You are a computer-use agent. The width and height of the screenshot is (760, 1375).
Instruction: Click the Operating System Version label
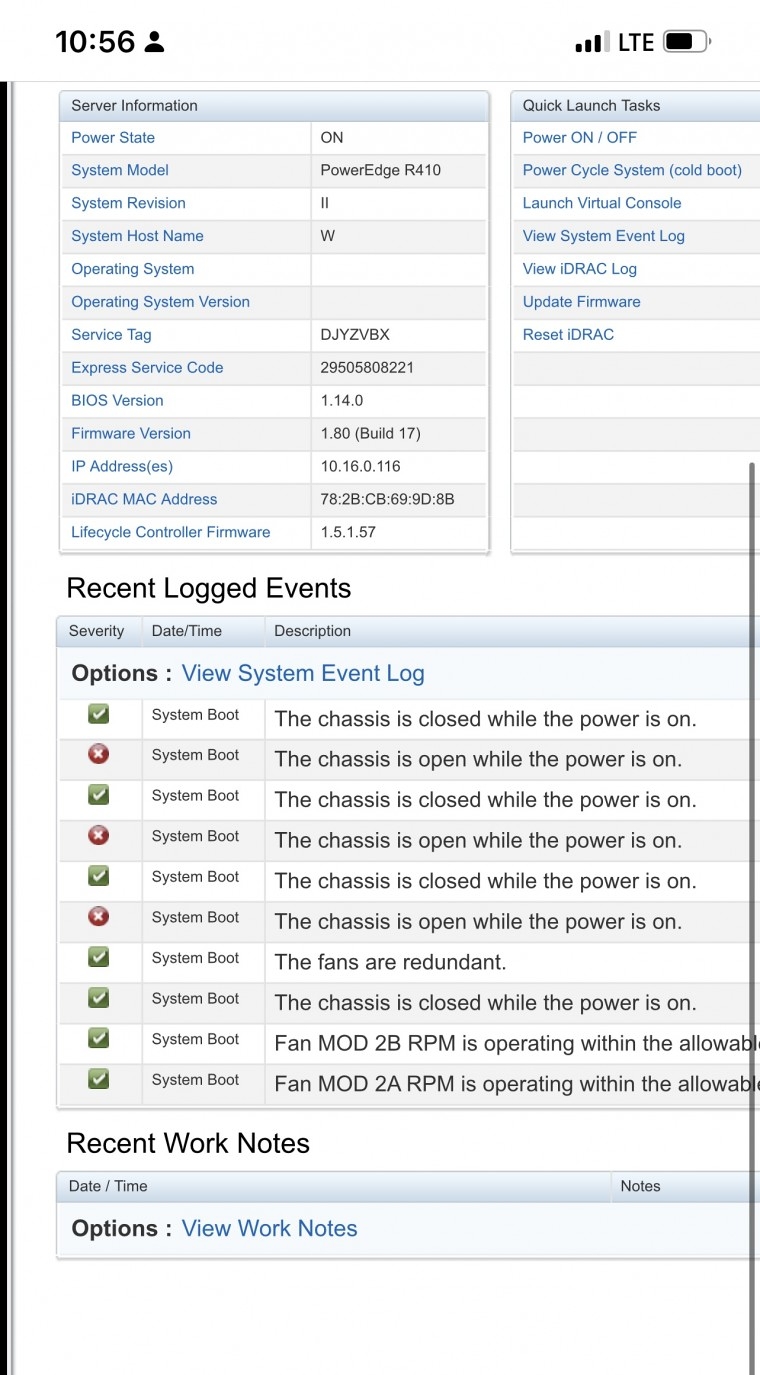(160, 302)
